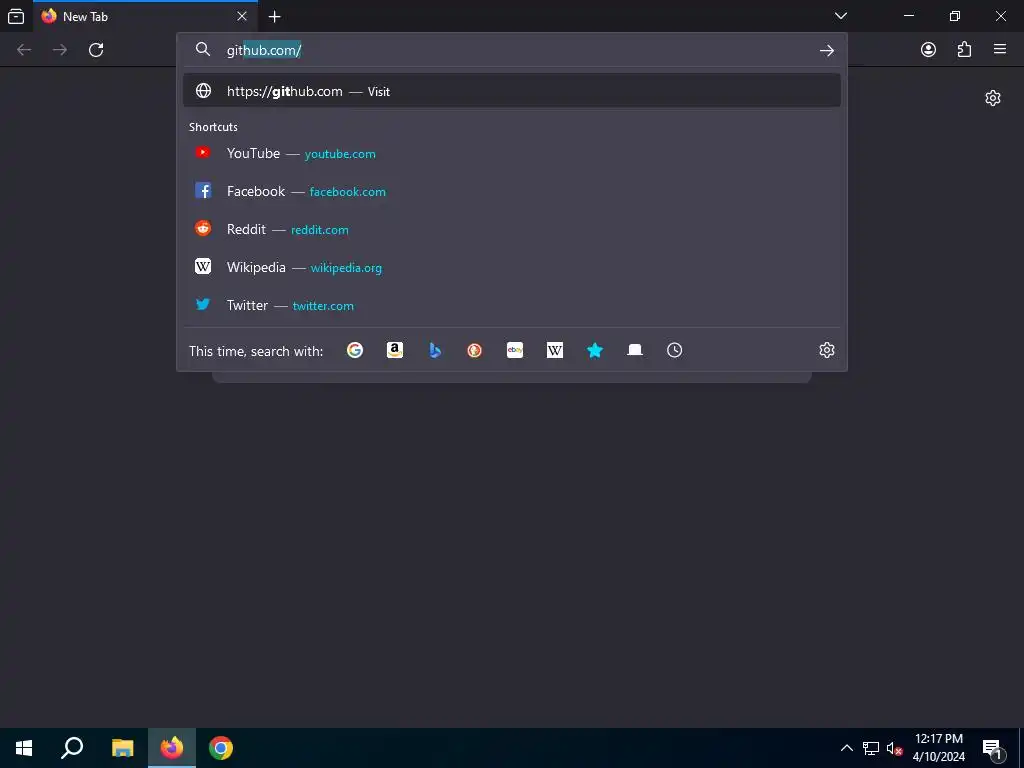Select the YouTube shortcut suggestion
Viewport: 1024px width, 768px height.
point(512,153)
